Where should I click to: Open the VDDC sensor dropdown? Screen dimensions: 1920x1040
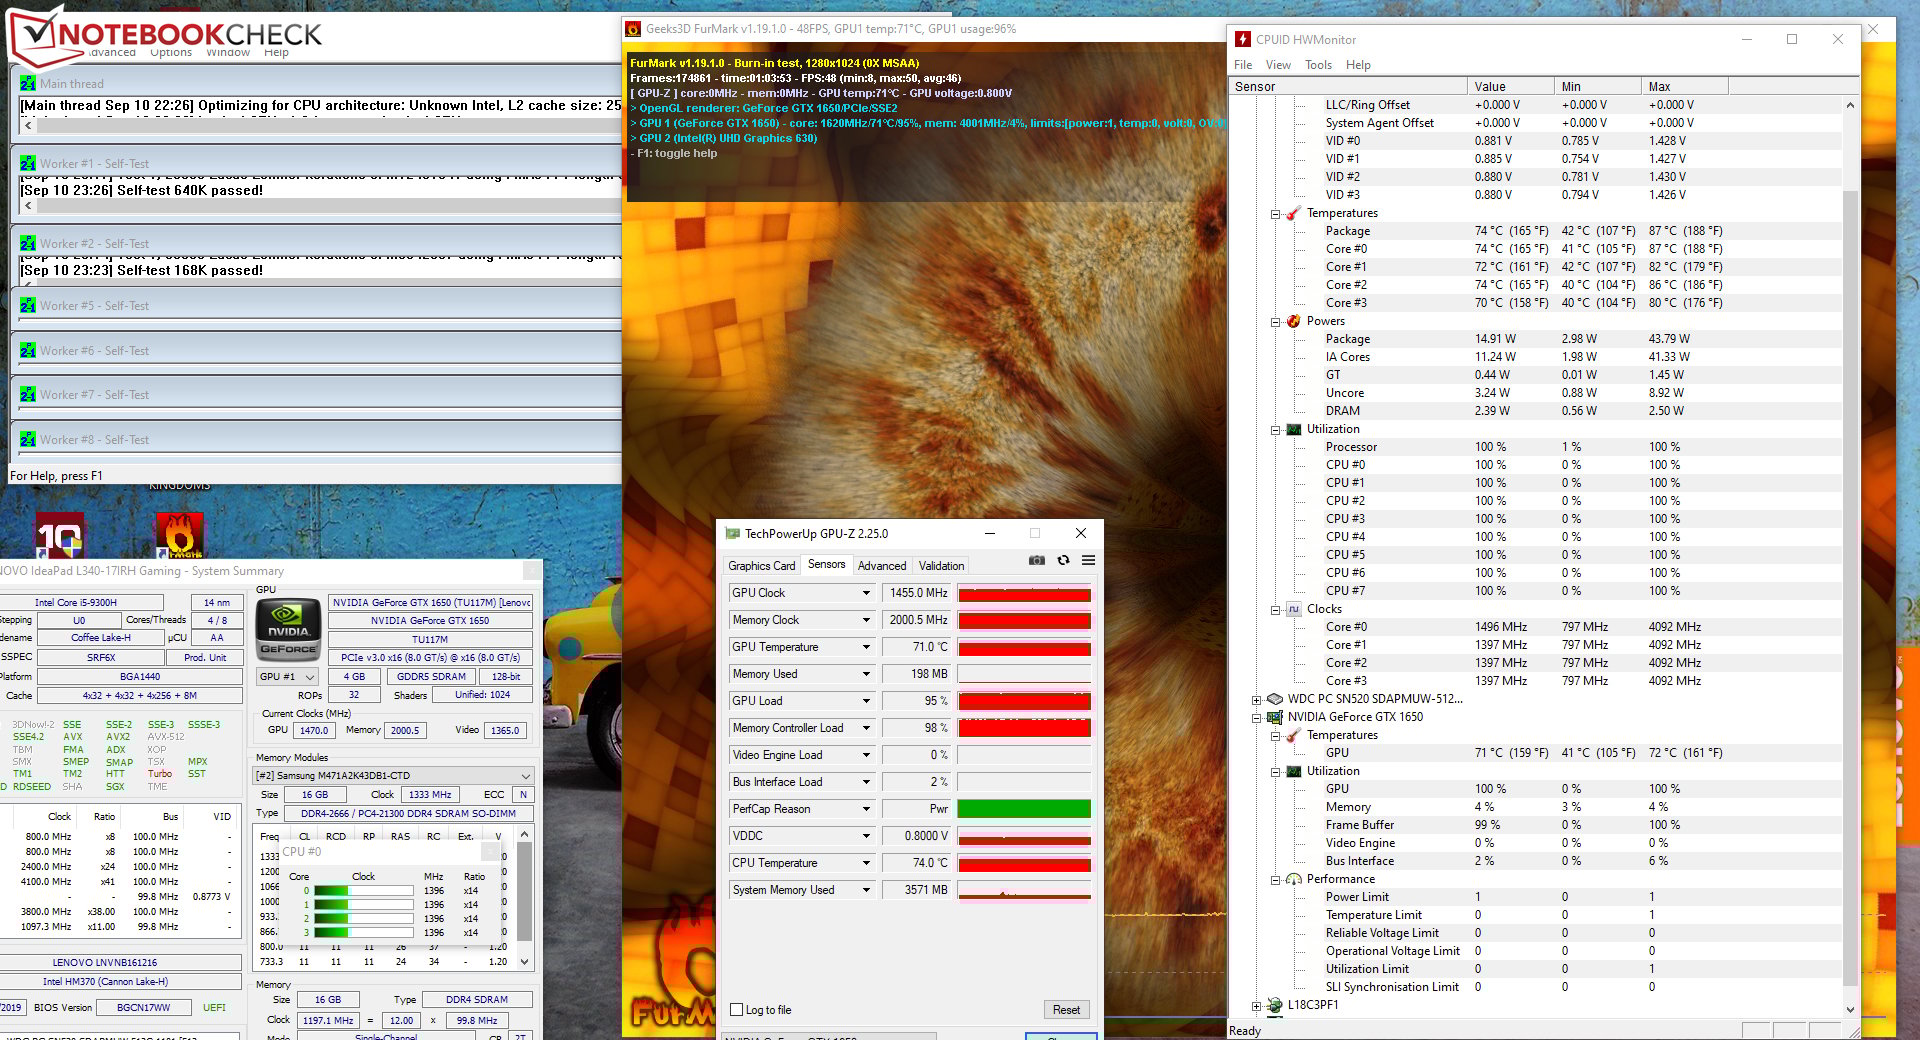click(x=866, y=836)
